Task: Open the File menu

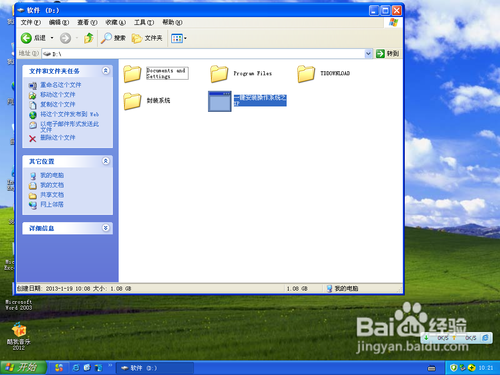Action: click(30, 22)
